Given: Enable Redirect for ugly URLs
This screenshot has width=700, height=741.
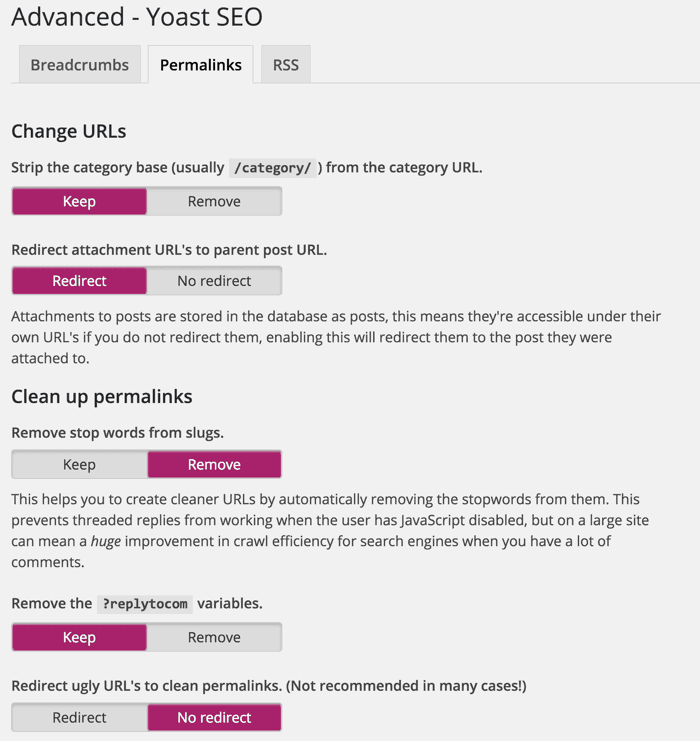Looking at the screenshot, I should (x=79, y=717).
